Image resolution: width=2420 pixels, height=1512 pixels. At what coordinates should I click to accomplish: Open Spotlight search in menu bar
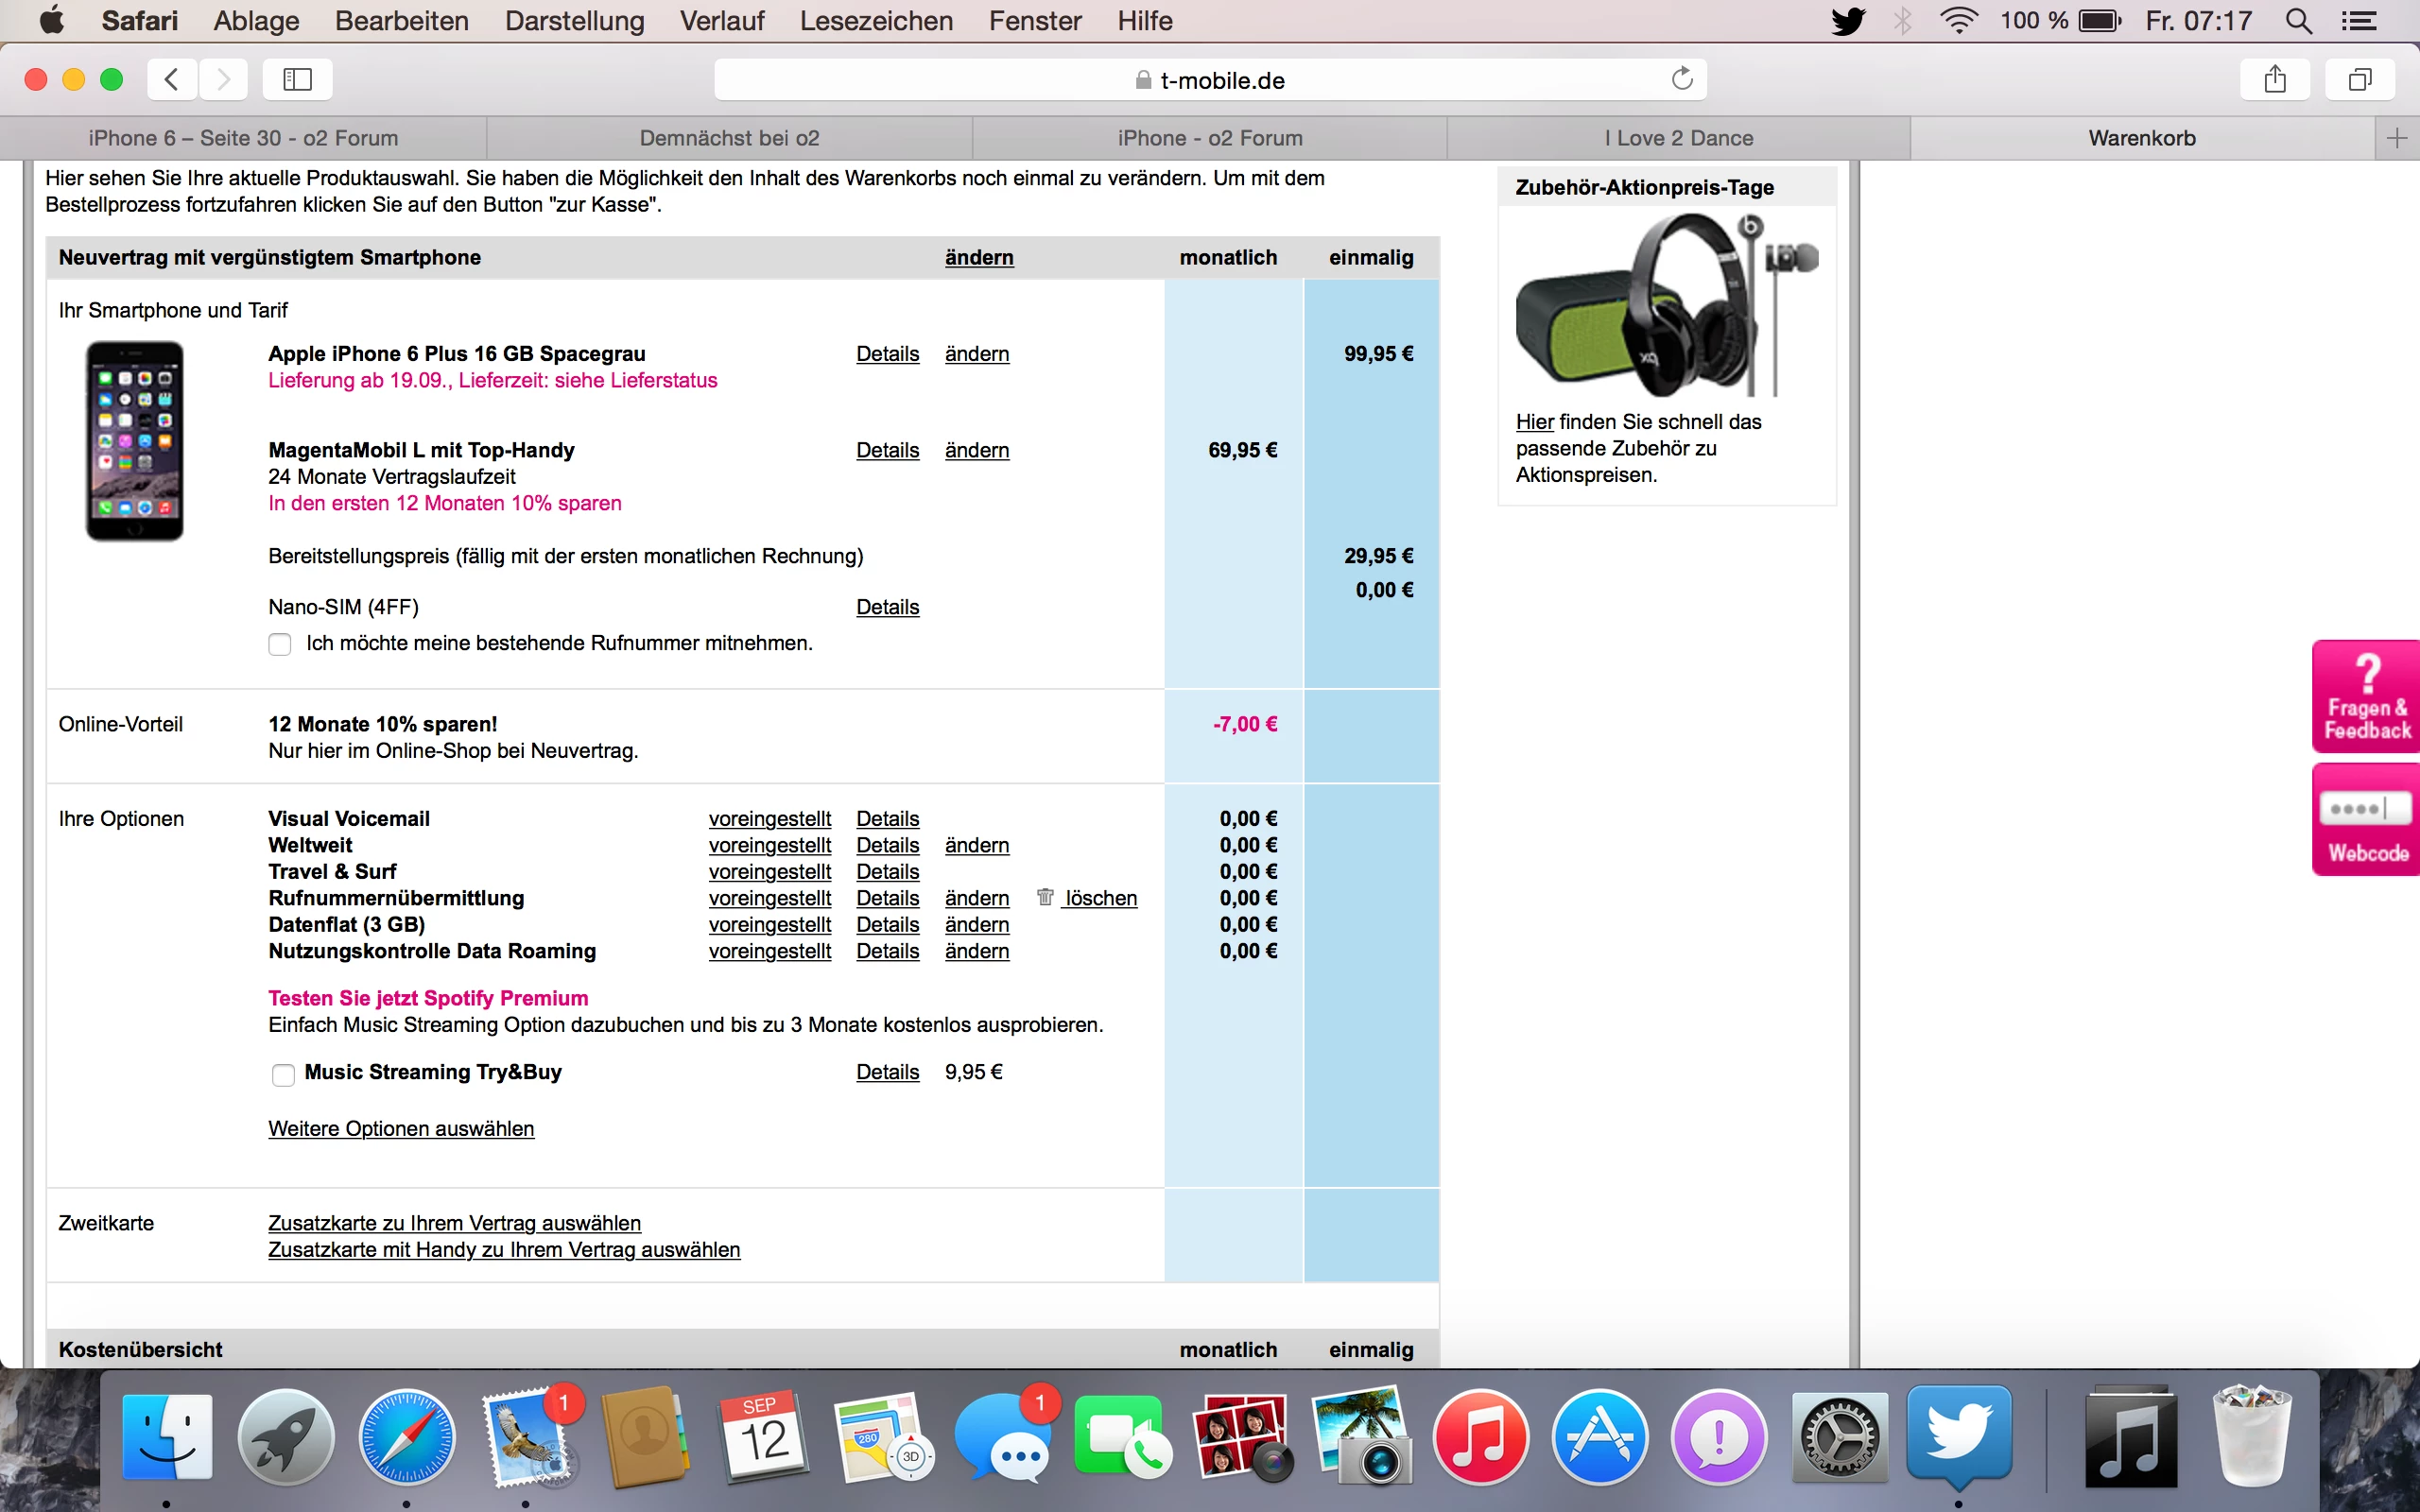(x=2298, y=21)
